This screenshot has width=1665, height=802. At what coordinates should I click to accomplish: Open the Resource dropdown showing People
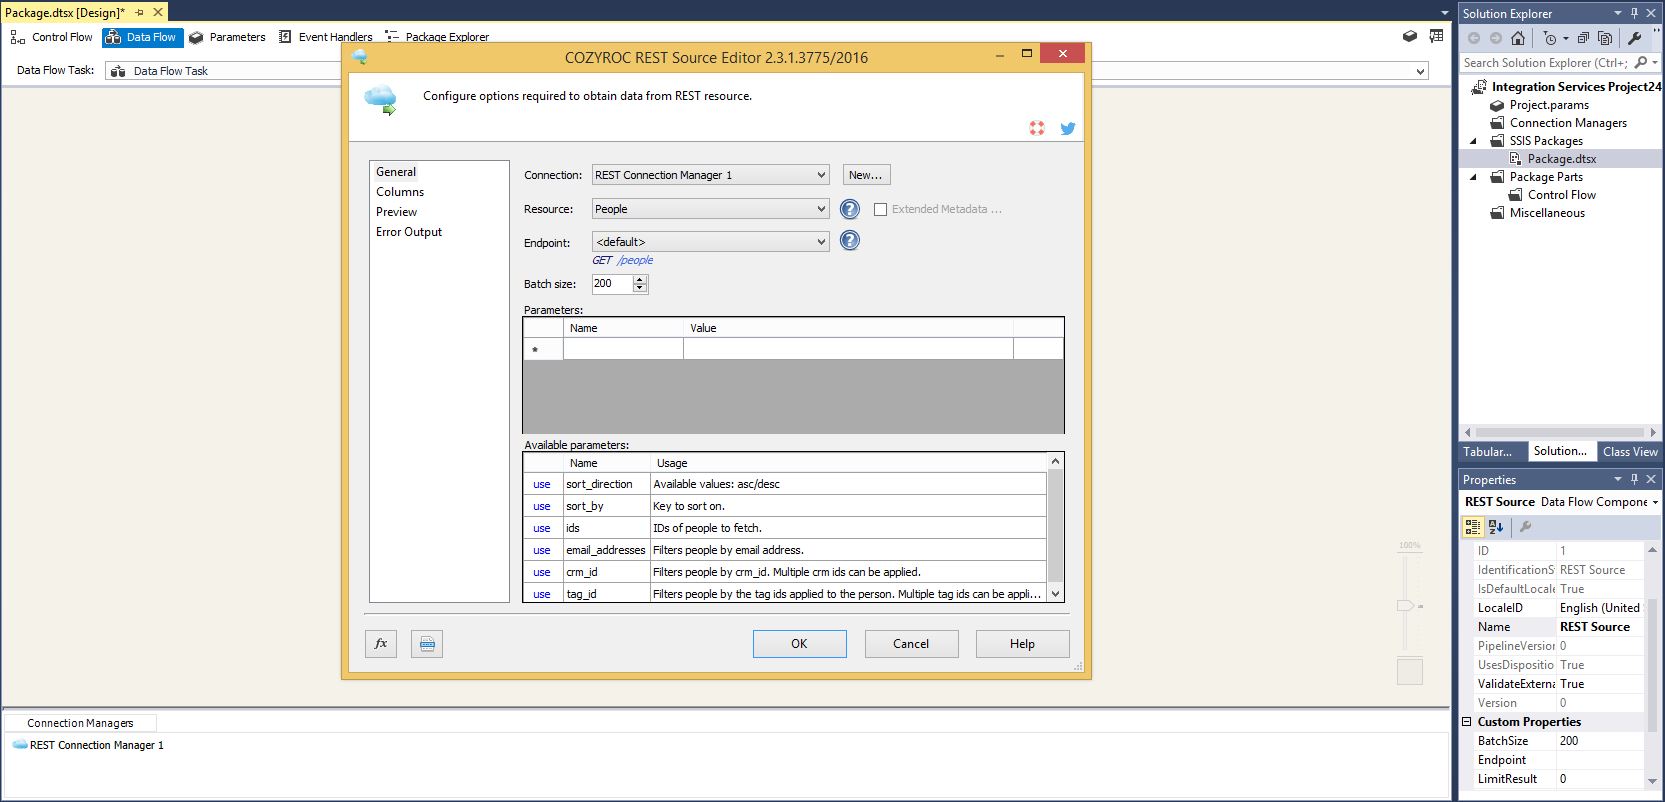[820, 209]
